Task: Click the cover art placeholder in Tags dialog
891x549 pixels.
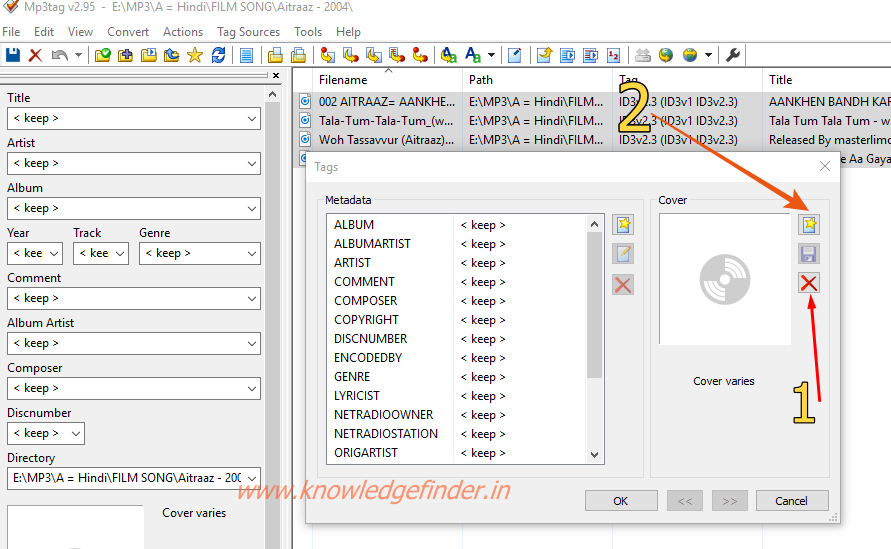Action: (x=725, y=279)
